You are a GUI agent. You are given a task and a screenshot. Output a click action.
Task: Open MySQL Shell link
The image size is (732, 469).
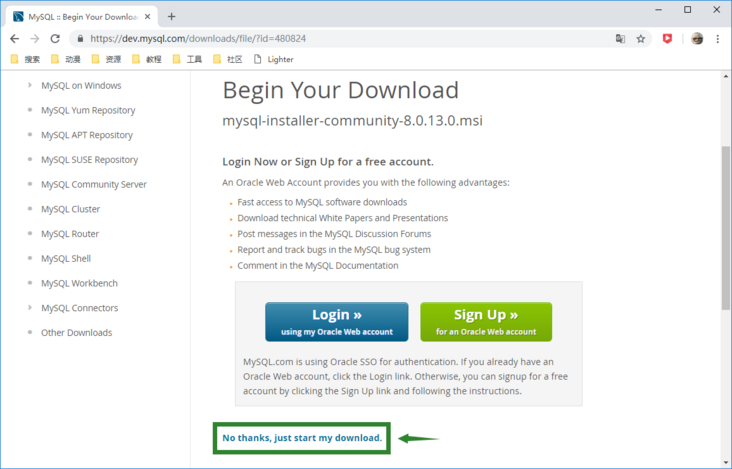[66, 259]
